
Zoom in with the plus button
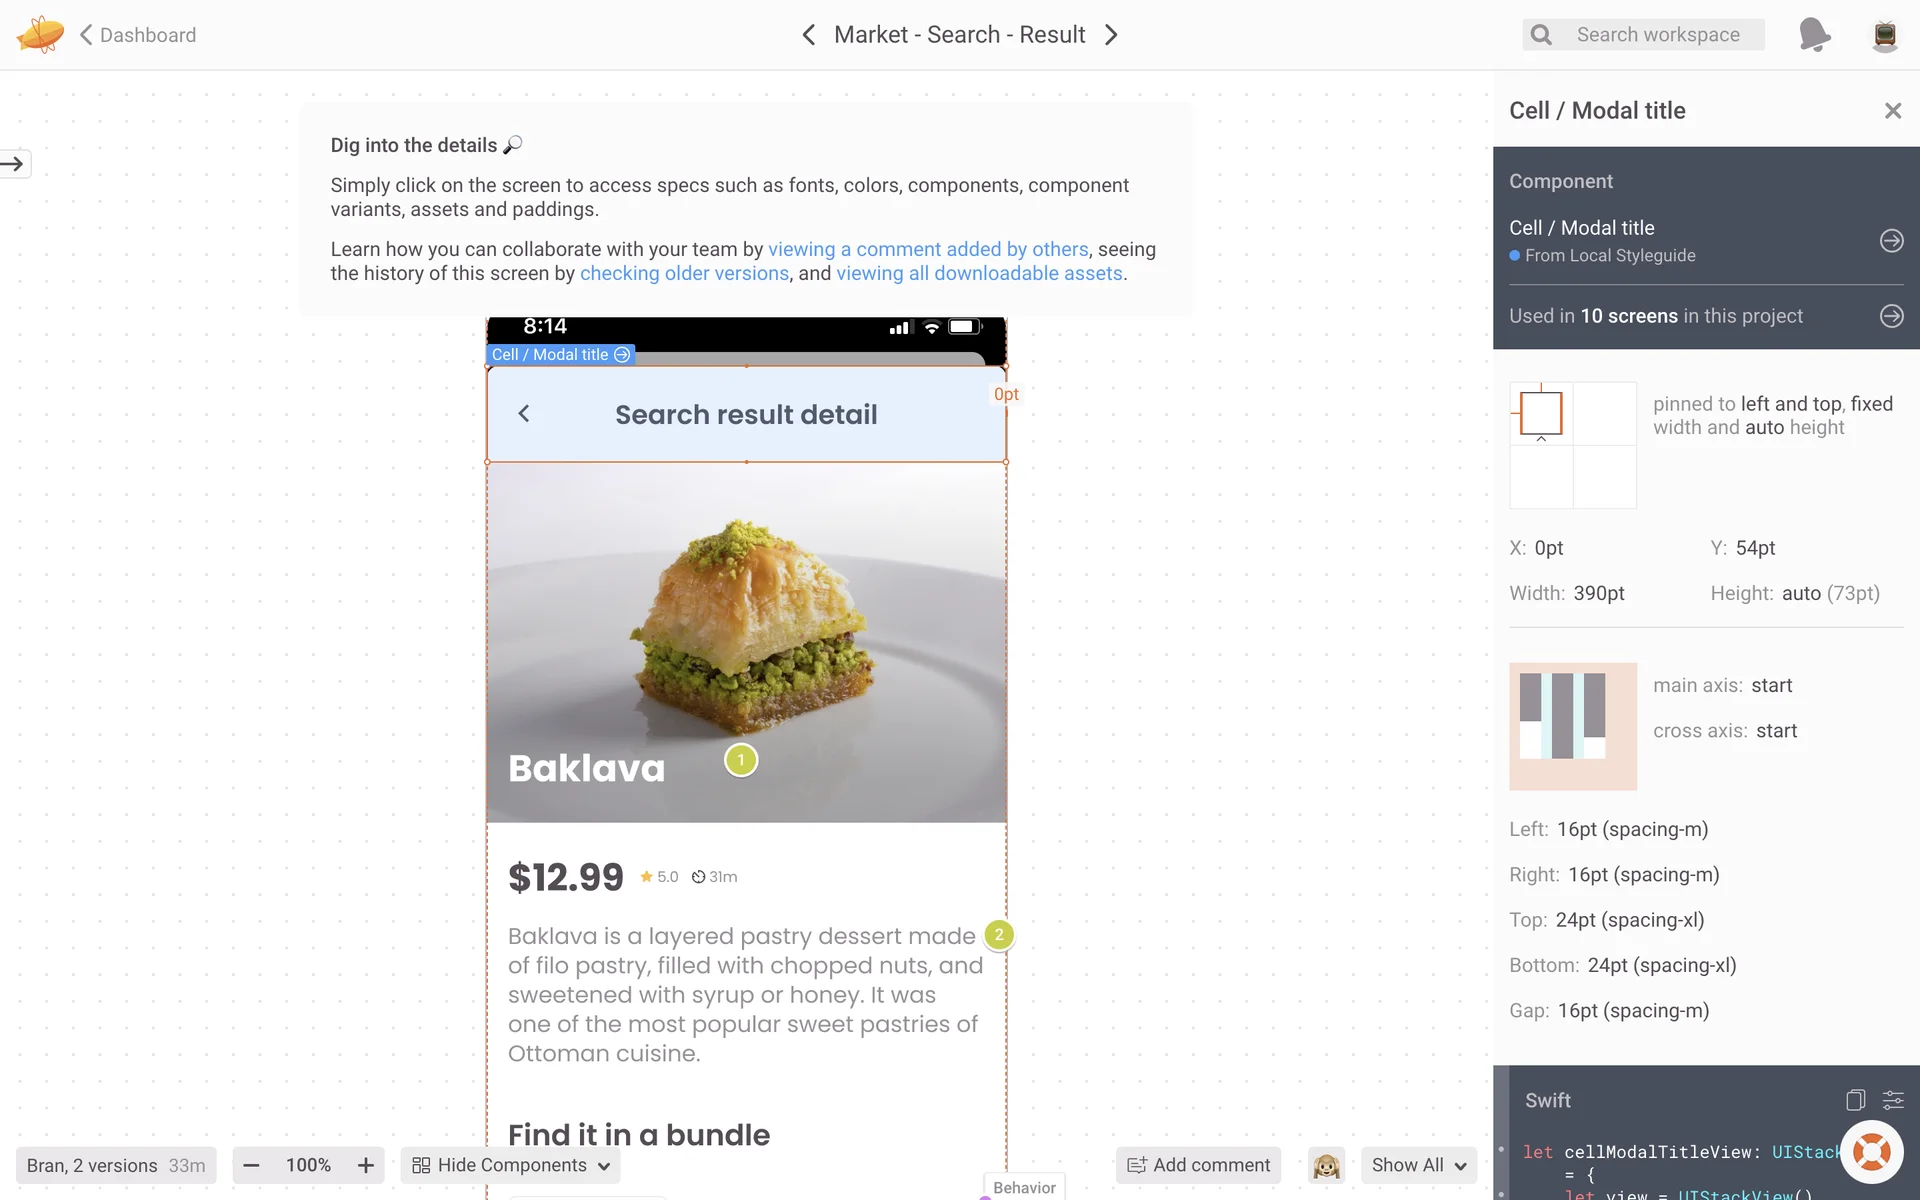pos(366,1165)
